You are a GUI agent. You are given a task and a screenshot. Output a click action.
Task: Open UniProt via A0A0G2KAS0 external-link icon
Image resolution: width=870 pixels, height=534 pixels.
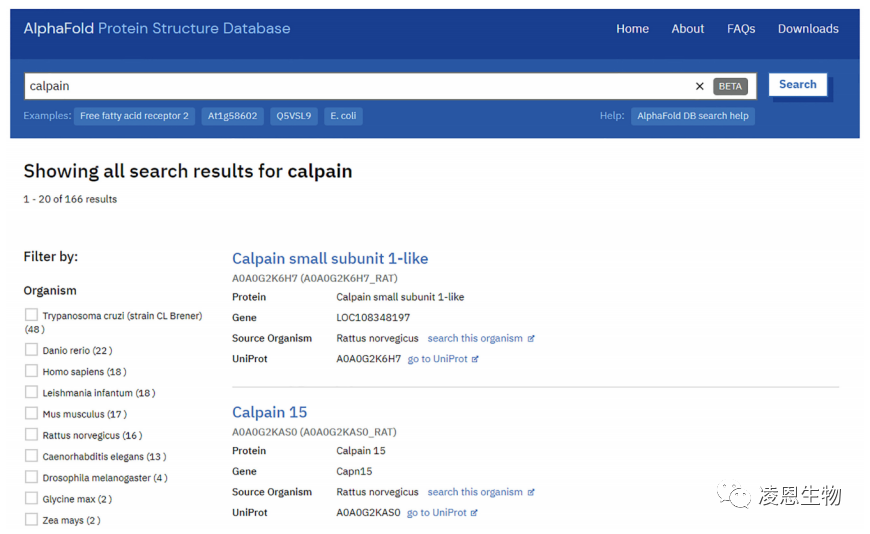tap(474, 513)
